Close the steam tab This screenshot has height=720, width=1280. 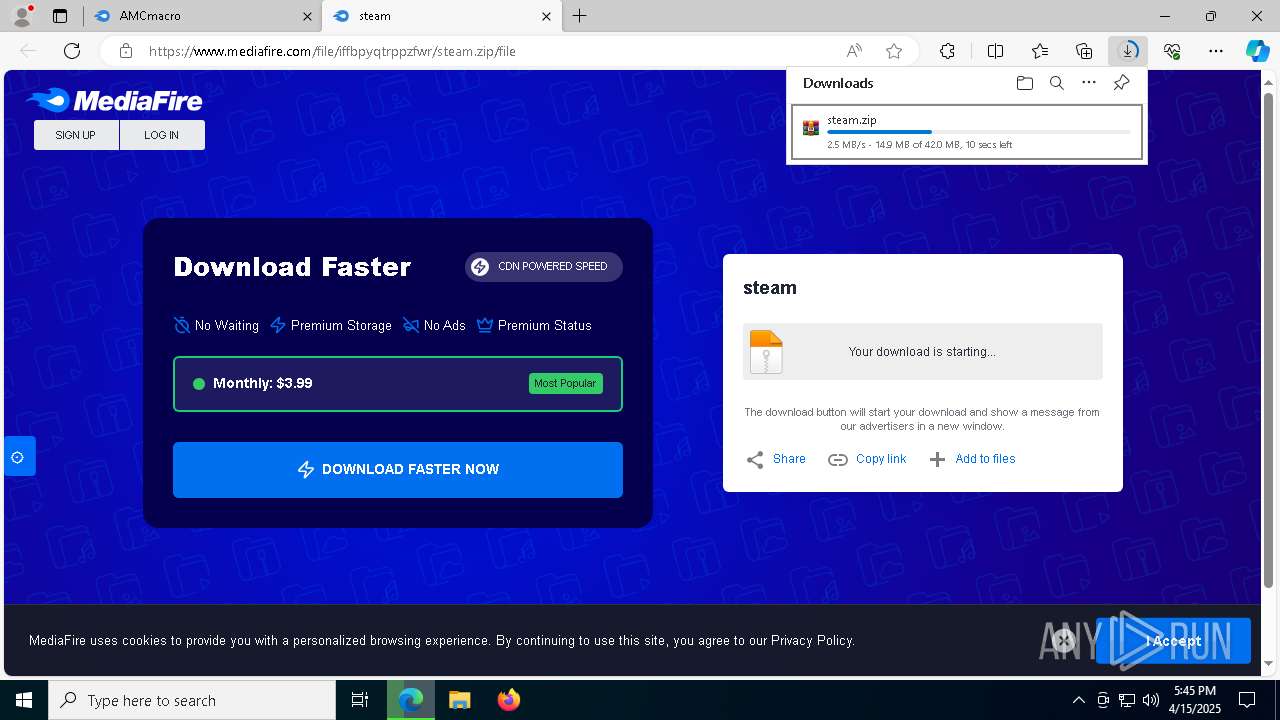click(546, 16)
